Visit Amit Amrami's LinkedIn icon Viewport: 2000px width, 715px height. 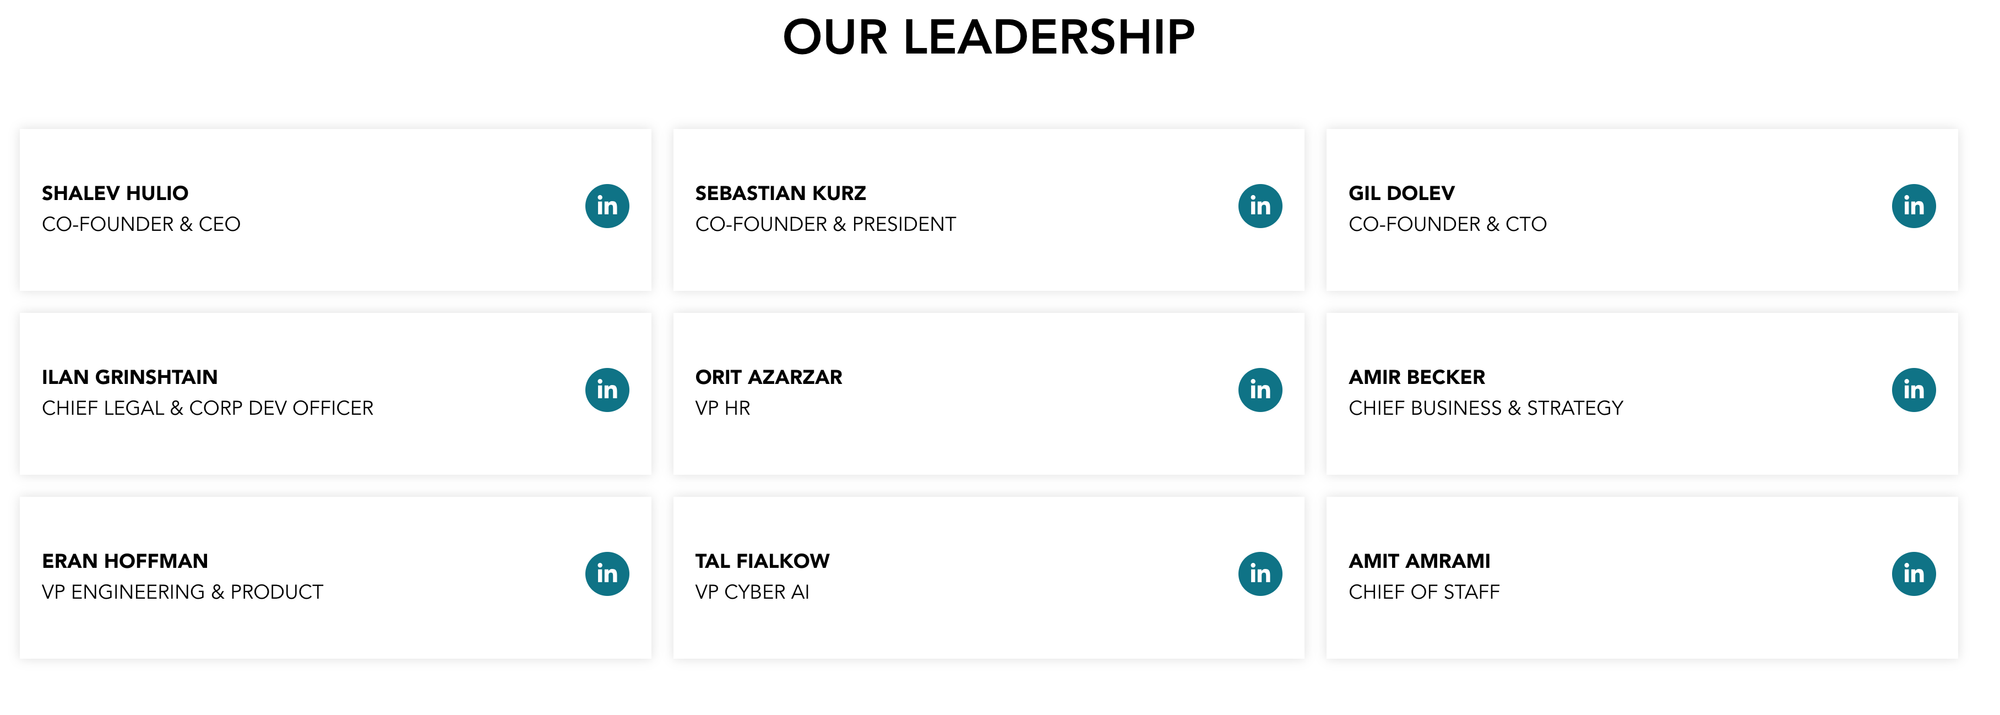coord(1913,574)
